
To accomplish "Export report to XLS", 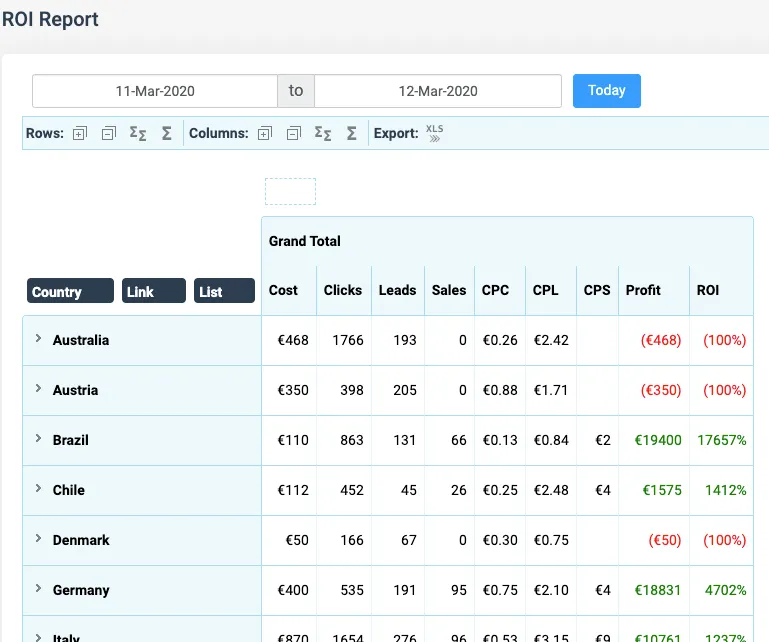I will click(435, 133).
